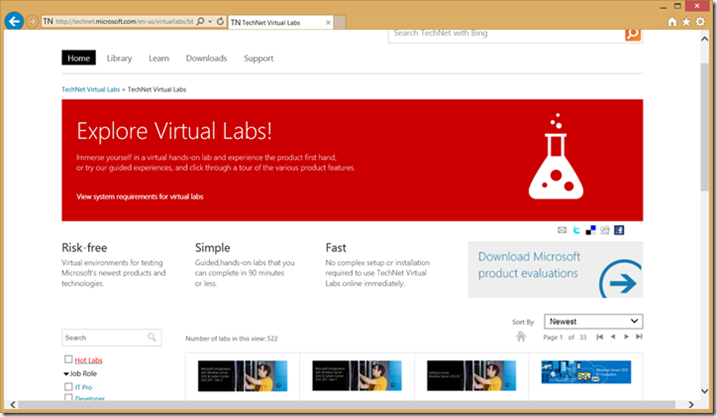This screenshot has width=717, height=417.
Task: Select the Home navigation tab
Action: click(79, 58)
